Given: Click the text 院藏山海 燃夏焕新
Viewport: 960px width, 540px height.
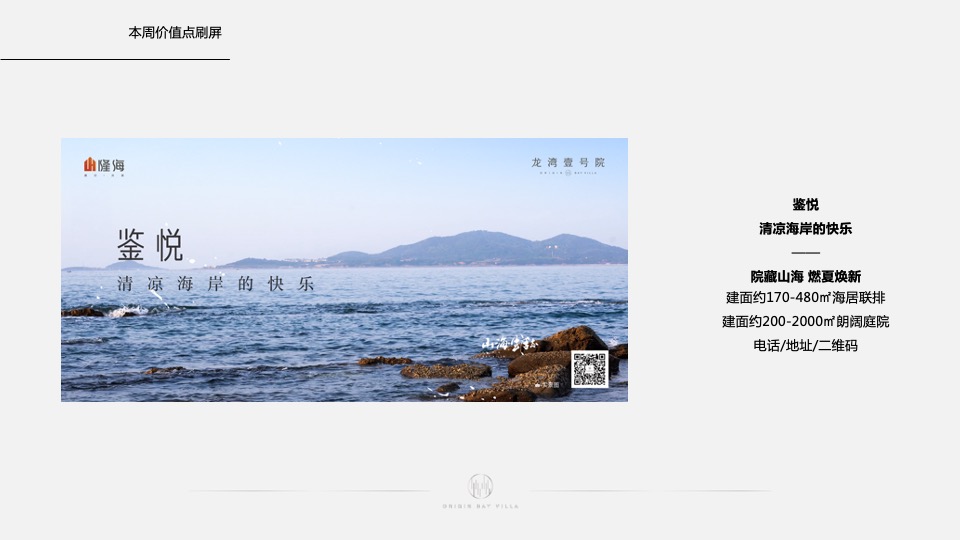Looking at the screenshot, I should pyautogui.click(x=805, y=277).
